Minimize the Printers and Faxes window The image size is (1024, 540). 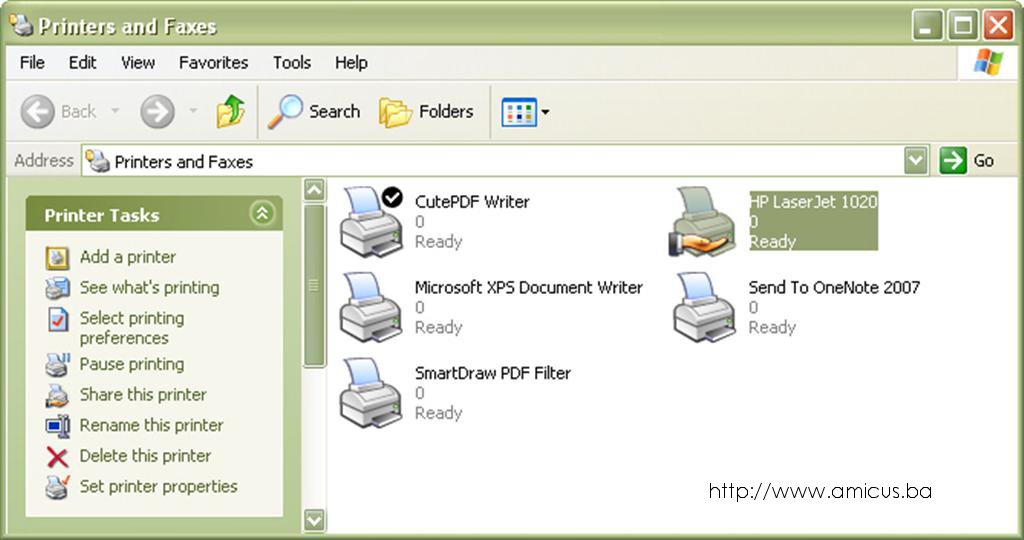coord(927,25)
